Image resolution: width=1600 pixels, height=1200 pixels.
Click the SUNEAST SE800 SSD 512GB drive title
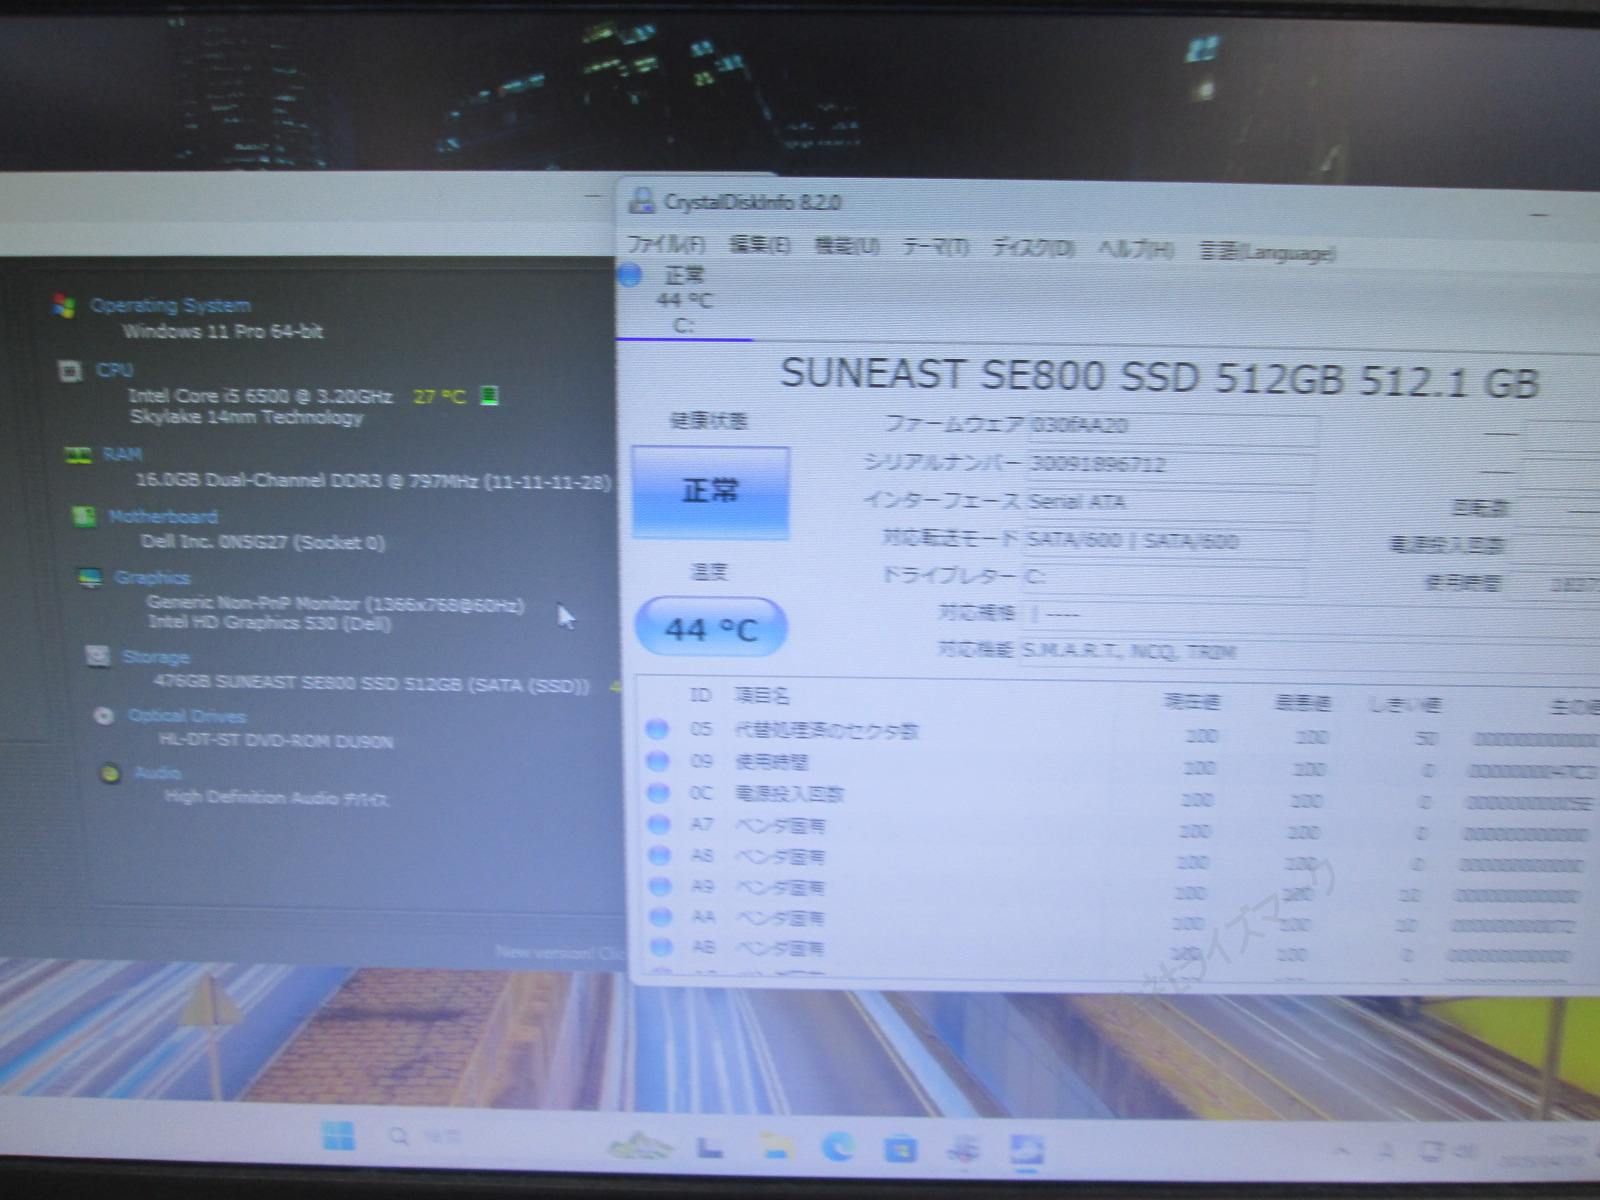pyautogui.click(x=1160, y=377)
